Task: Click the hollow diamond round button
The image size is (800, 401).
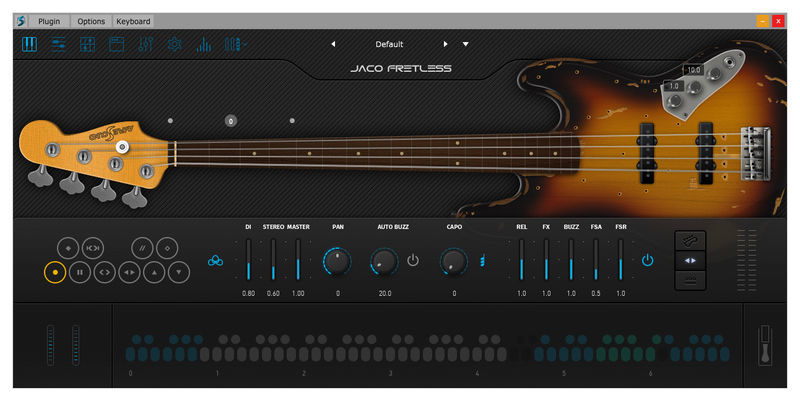Action: click(167, 248)
